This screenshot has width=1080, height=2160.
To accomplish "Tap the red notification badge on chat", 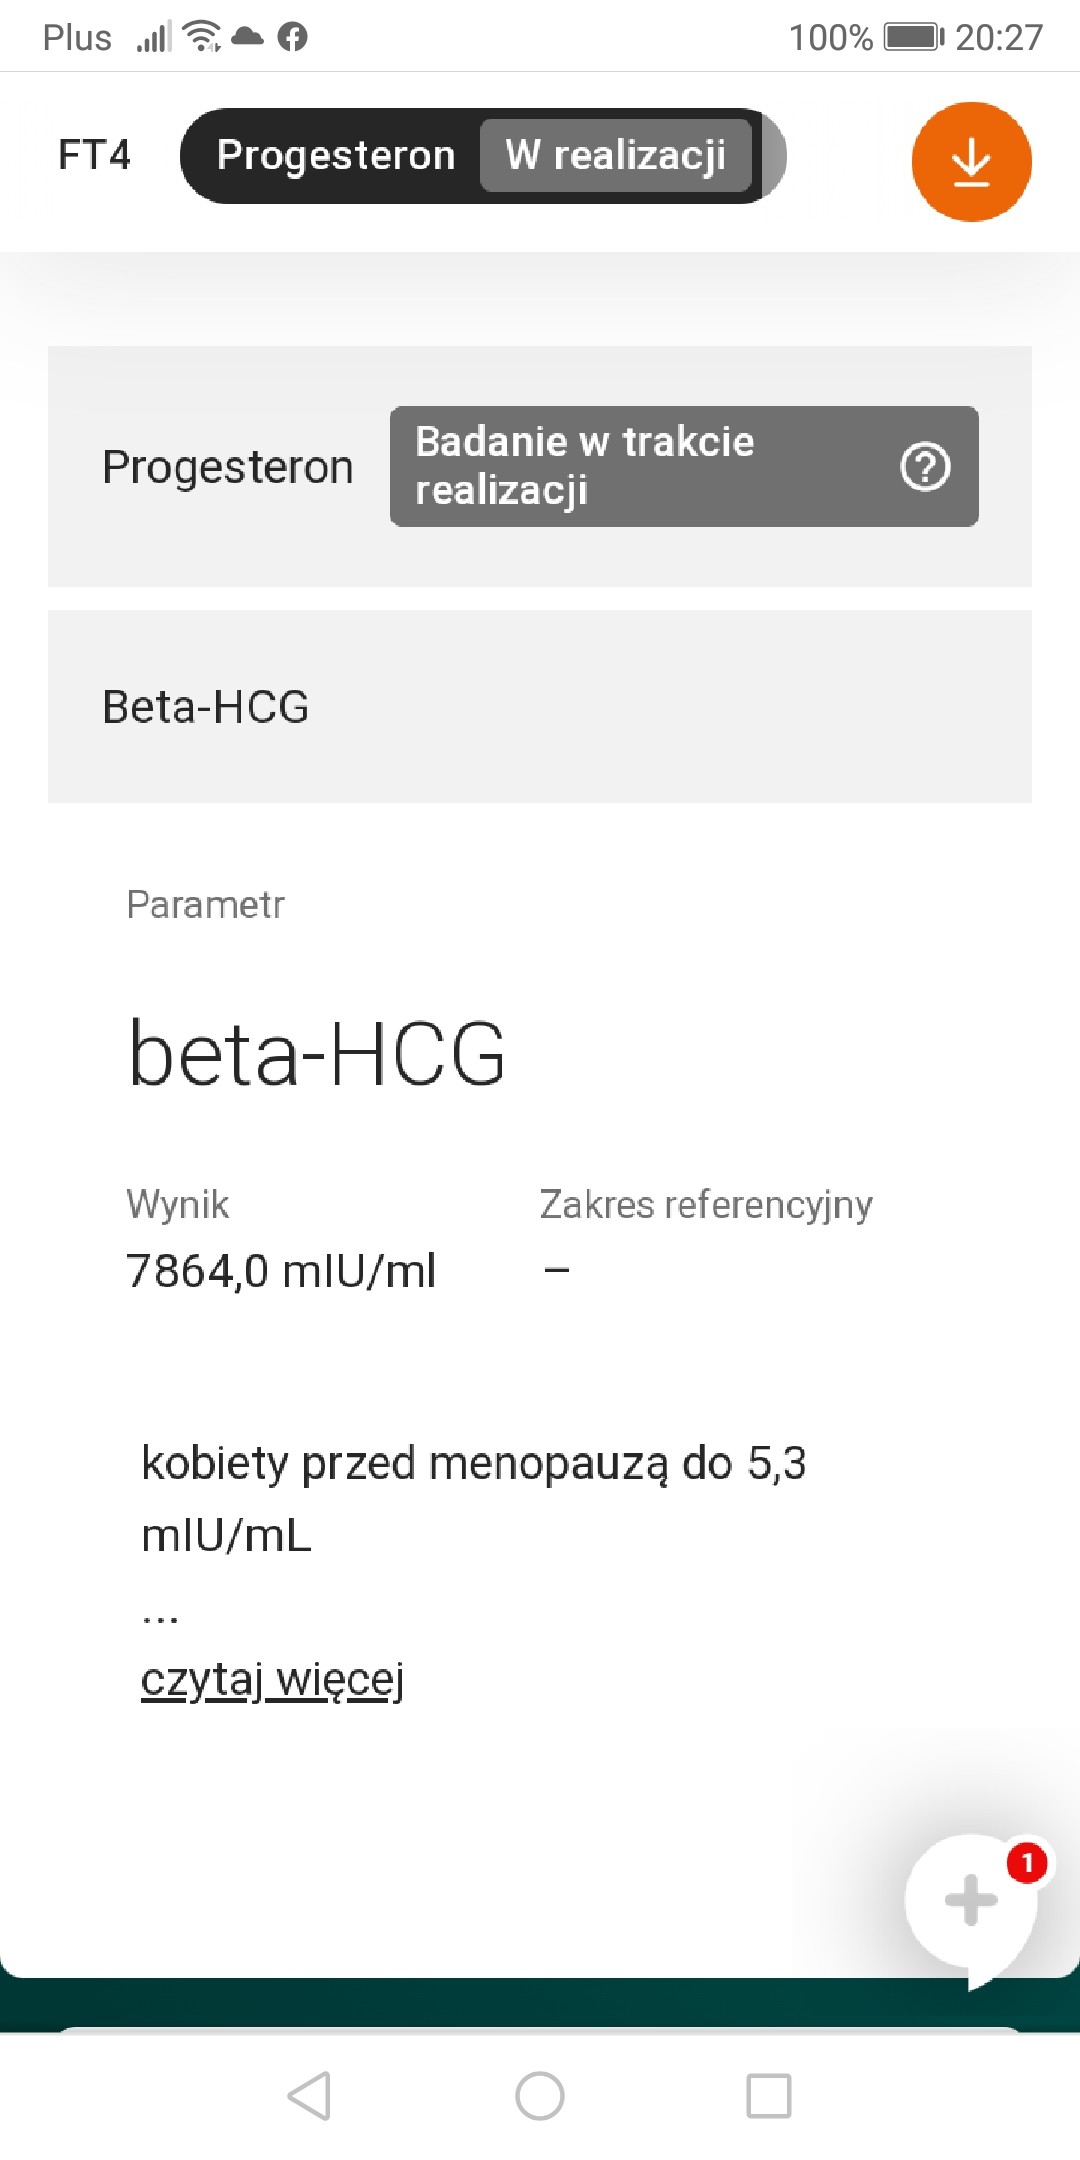I will click(1026, 1863).
